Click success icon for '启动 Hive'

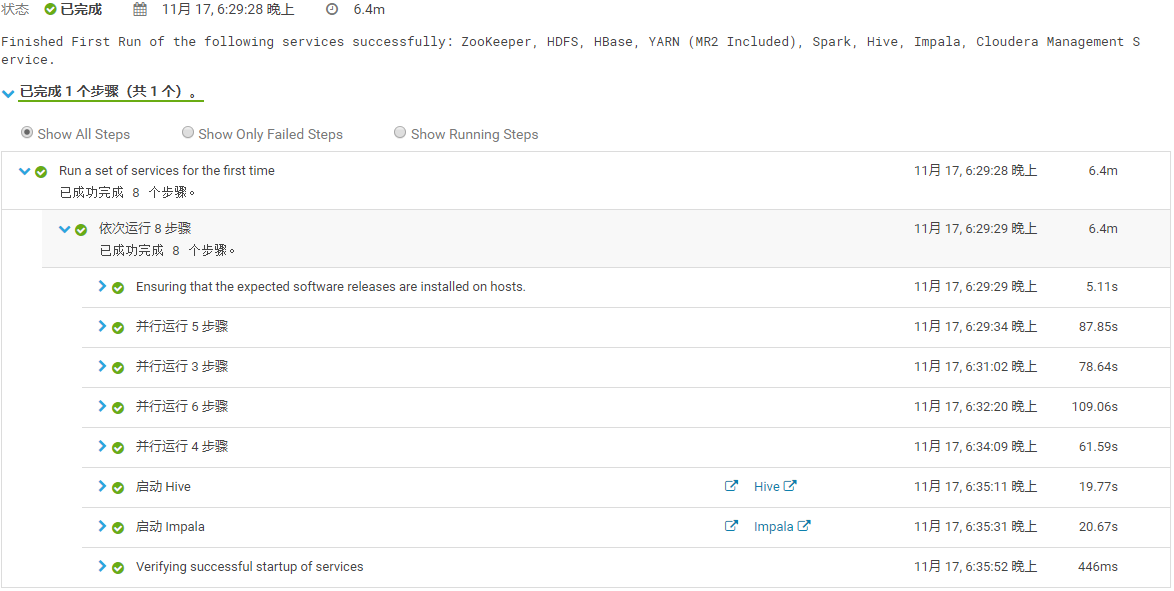(x=118, y=488)
